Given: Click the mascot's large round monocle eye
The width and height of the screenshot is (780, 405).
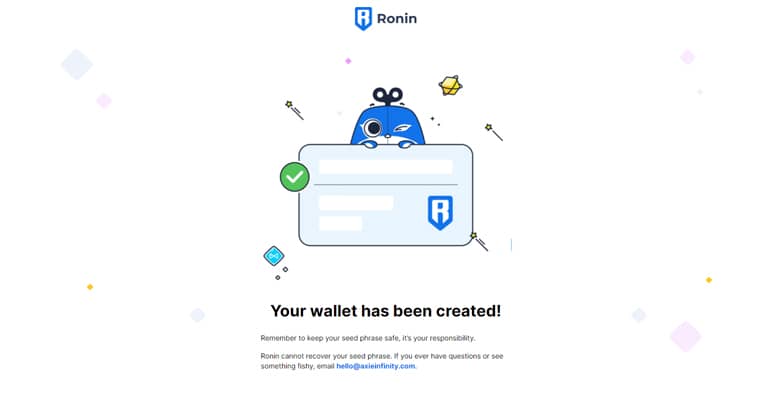Looking at the screenshot, I should [373, 128].
